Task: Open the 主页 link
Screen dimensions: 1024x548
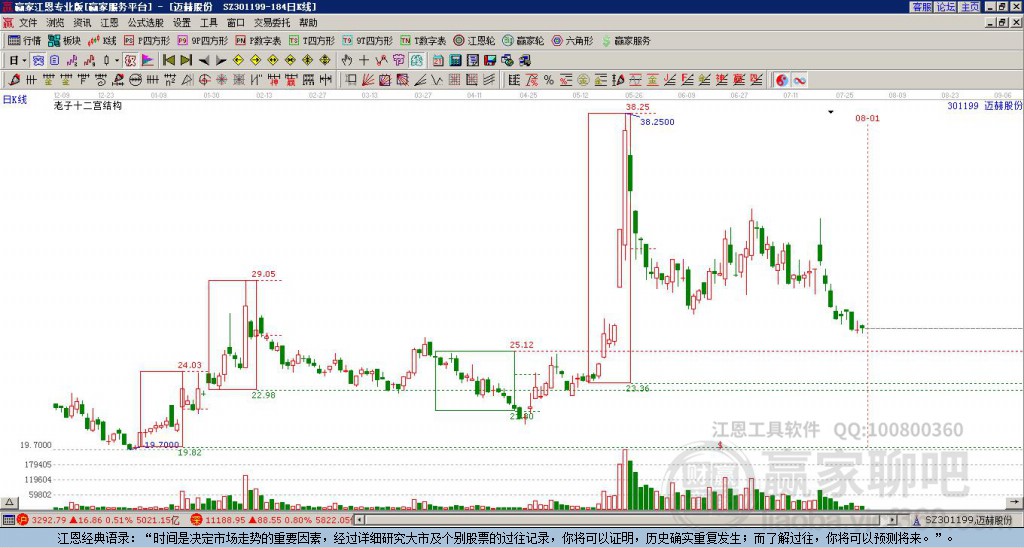Action: pos(970,7)
